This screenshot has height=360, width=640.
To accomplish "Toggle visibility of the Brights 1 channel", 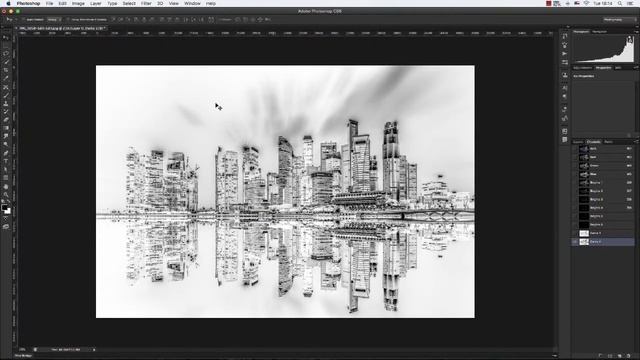I will click(x=575, y=182).
